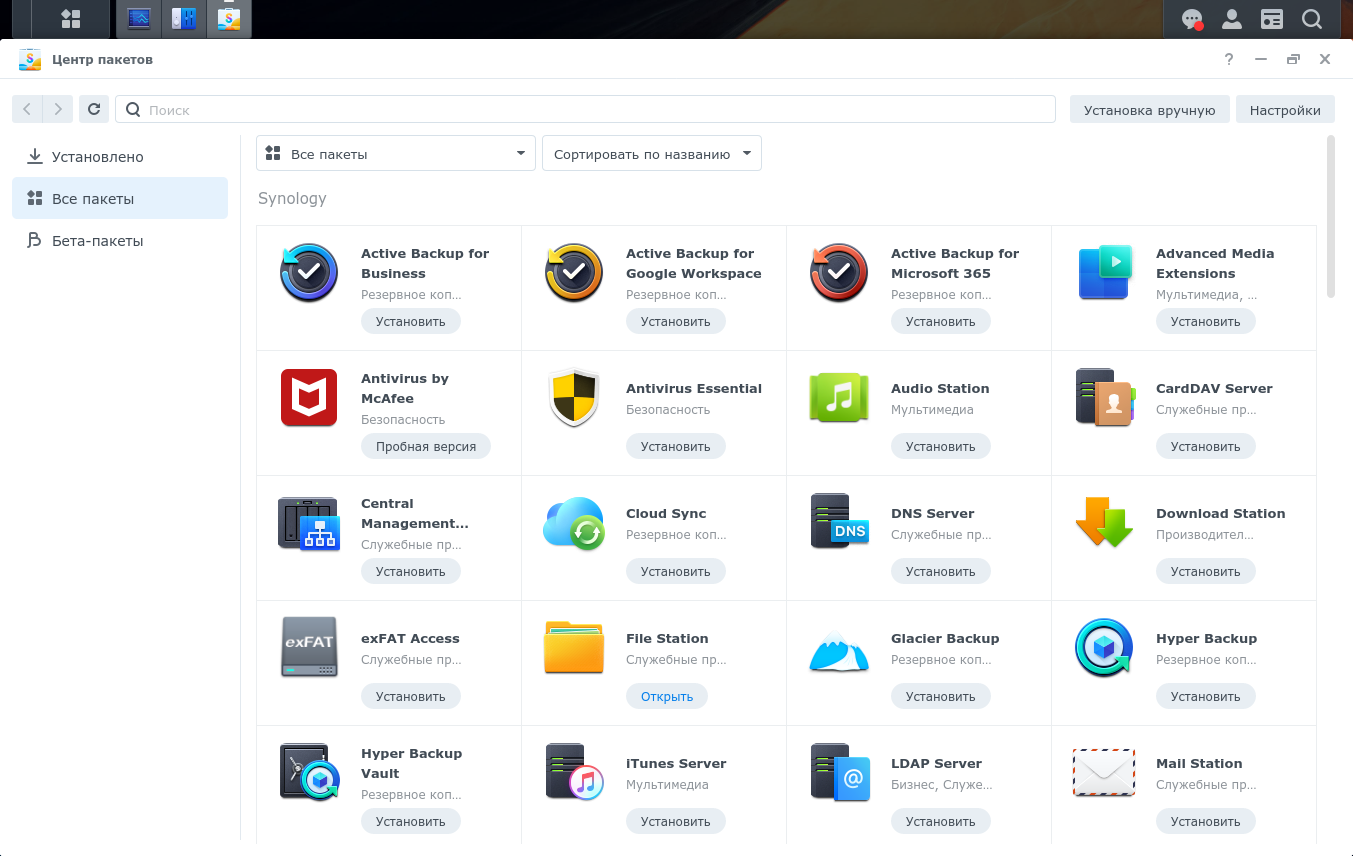Select the Active Backup for Microsoft 365 icon

pyautogui.click(x=839, y=272)
